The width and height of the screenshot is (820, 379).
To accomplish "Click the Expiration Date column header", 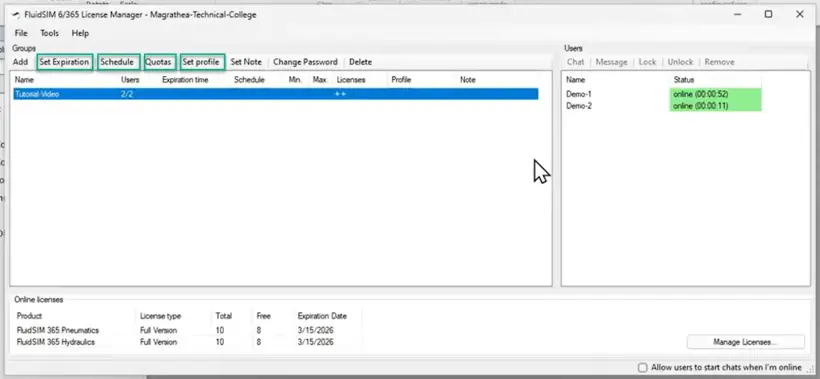I will (x=322, y=316).
